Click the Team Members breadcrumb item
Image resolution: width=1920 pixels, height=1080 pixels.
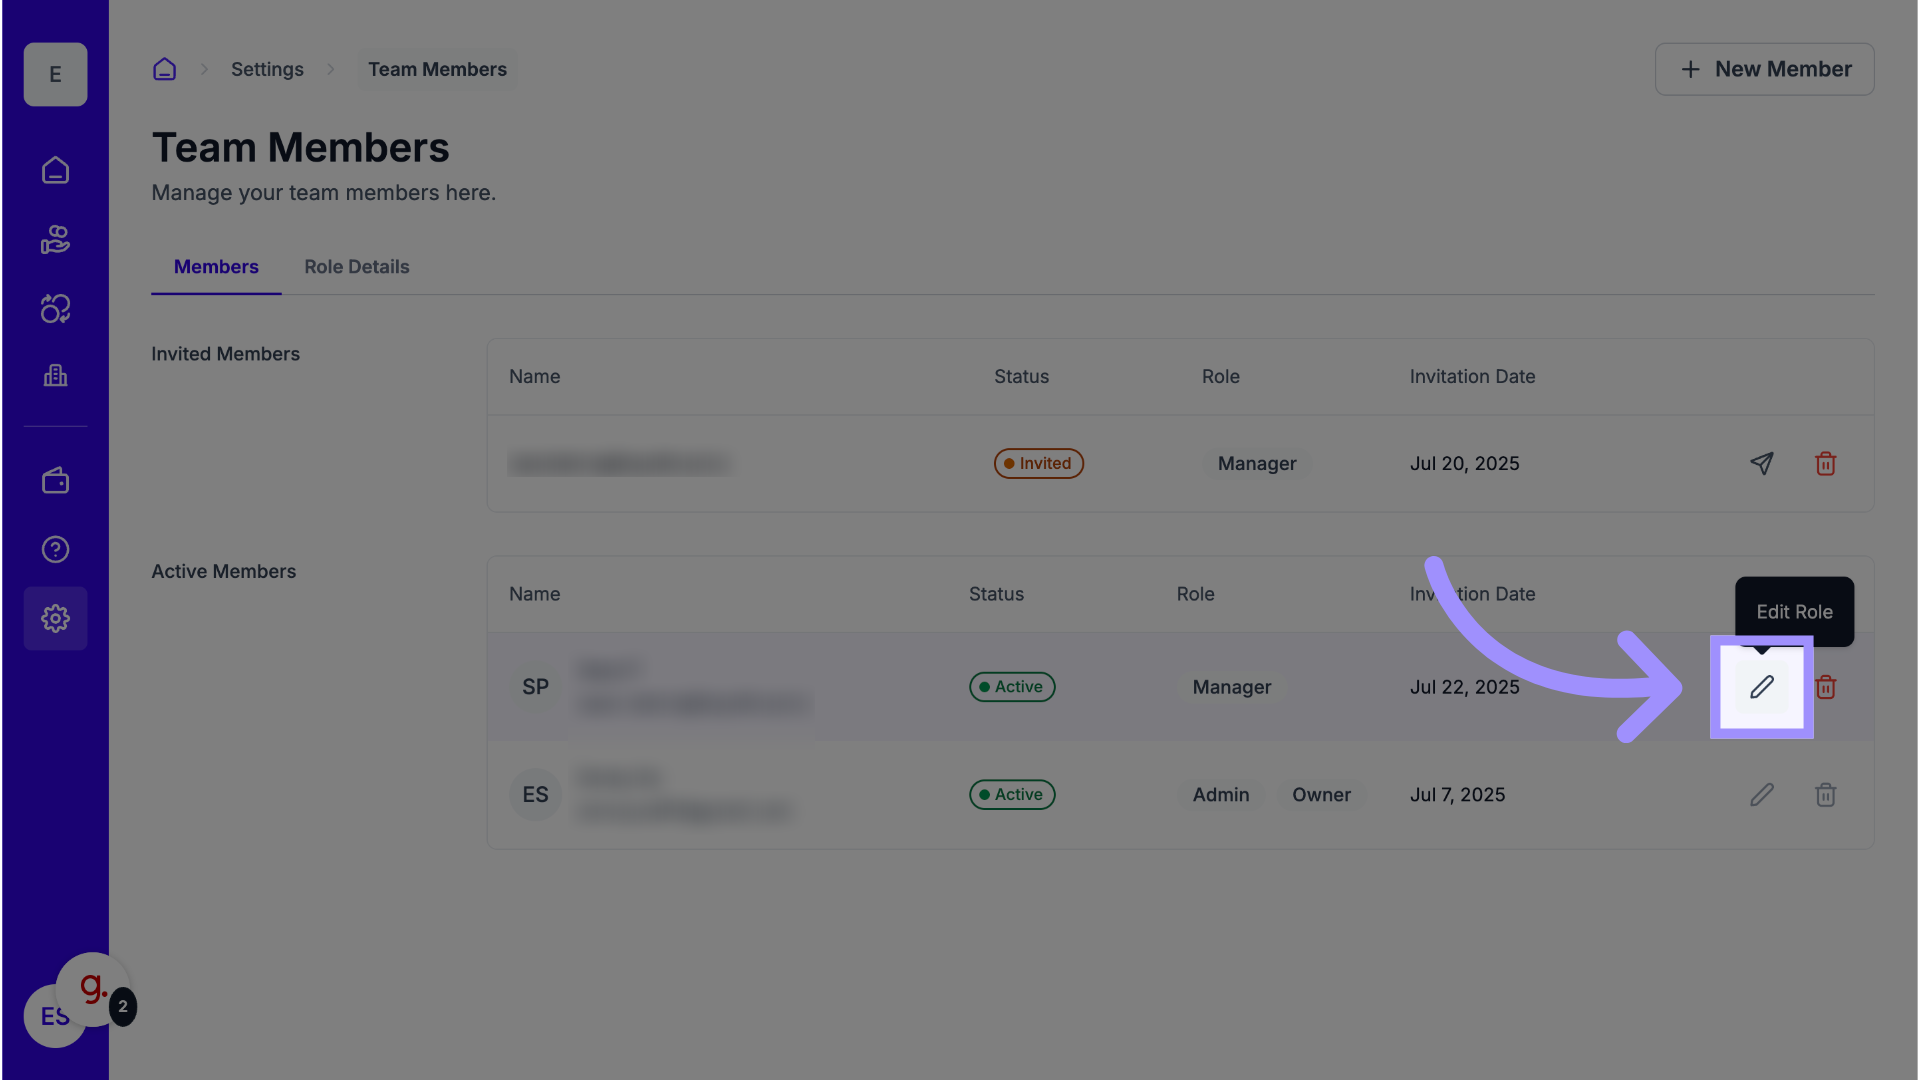437,69
